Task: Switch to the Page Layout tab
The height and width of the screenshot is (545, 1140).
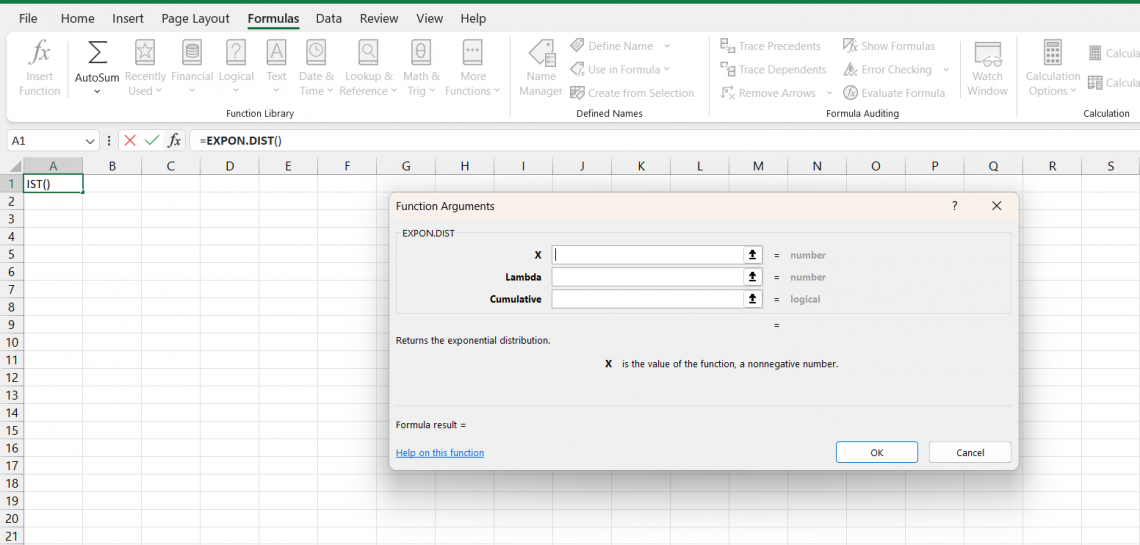Action: point(195,18)
